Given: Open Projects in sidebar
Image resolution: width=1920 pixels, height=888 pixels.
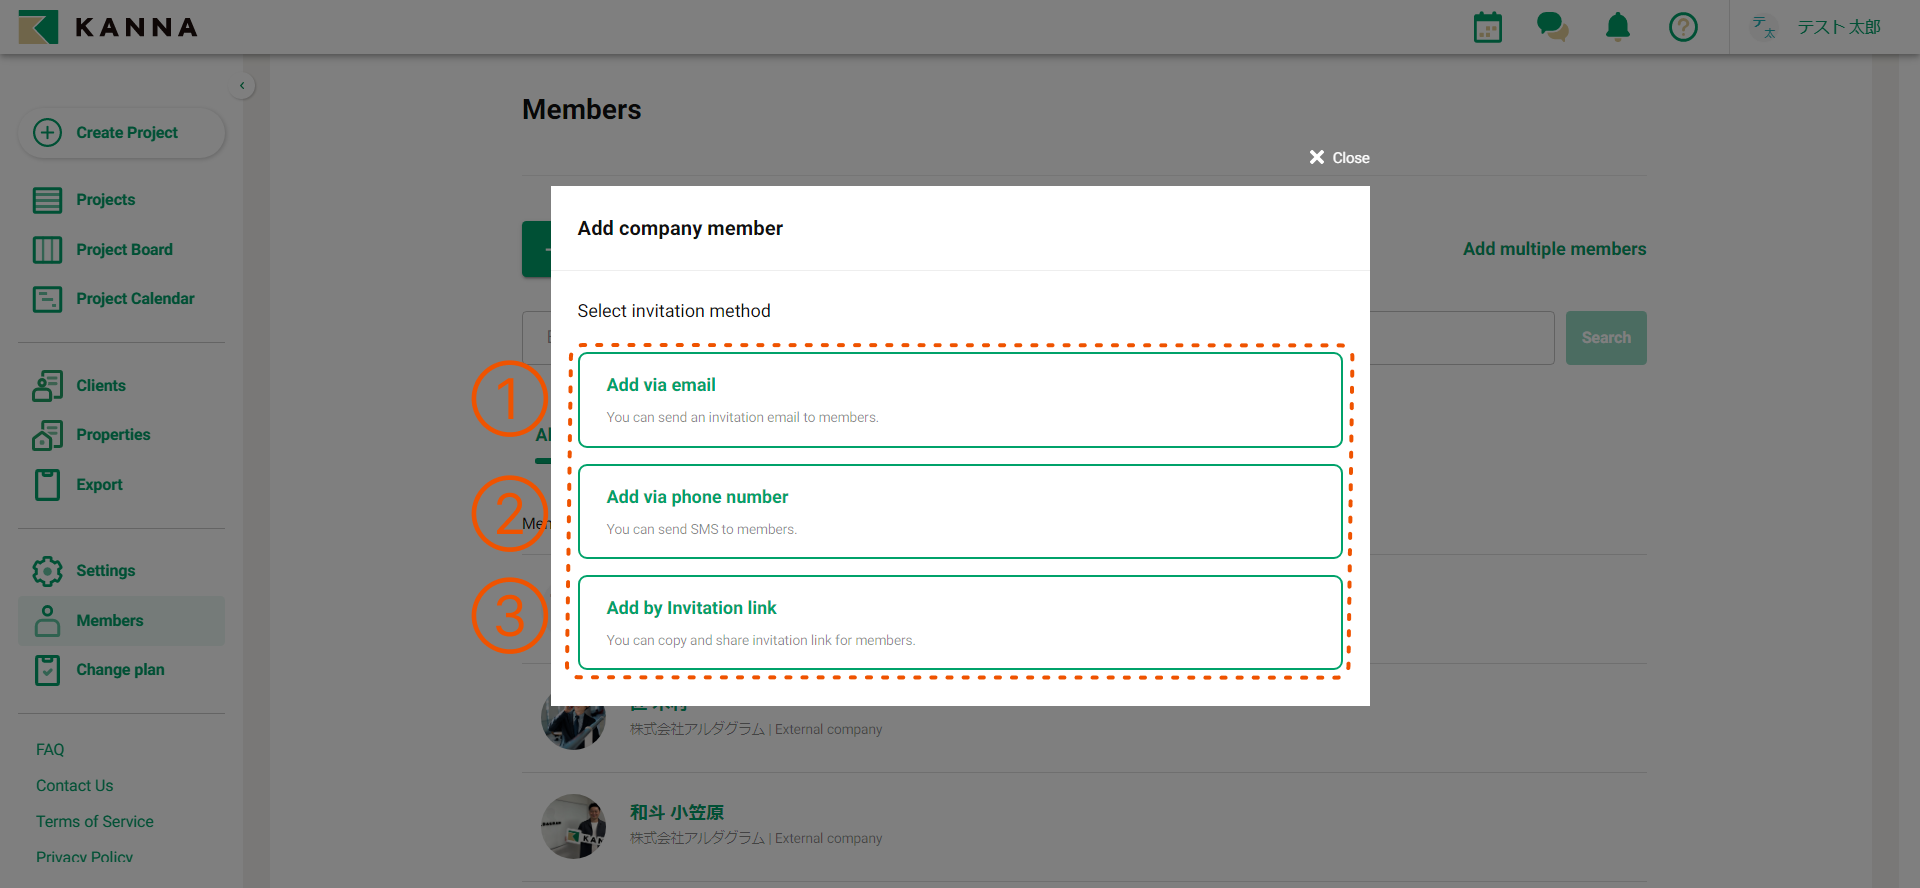Looking at the screenshot, I should click(105, 200).
